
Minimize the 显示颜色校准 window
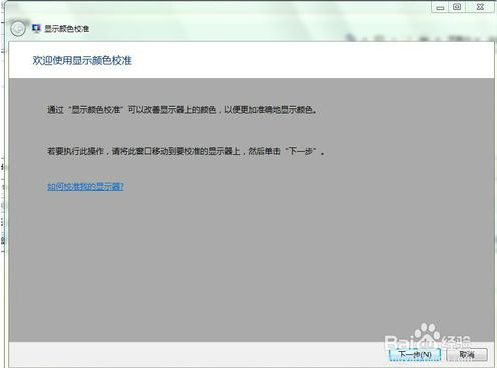pyautogui.click(x=440, y=7)
